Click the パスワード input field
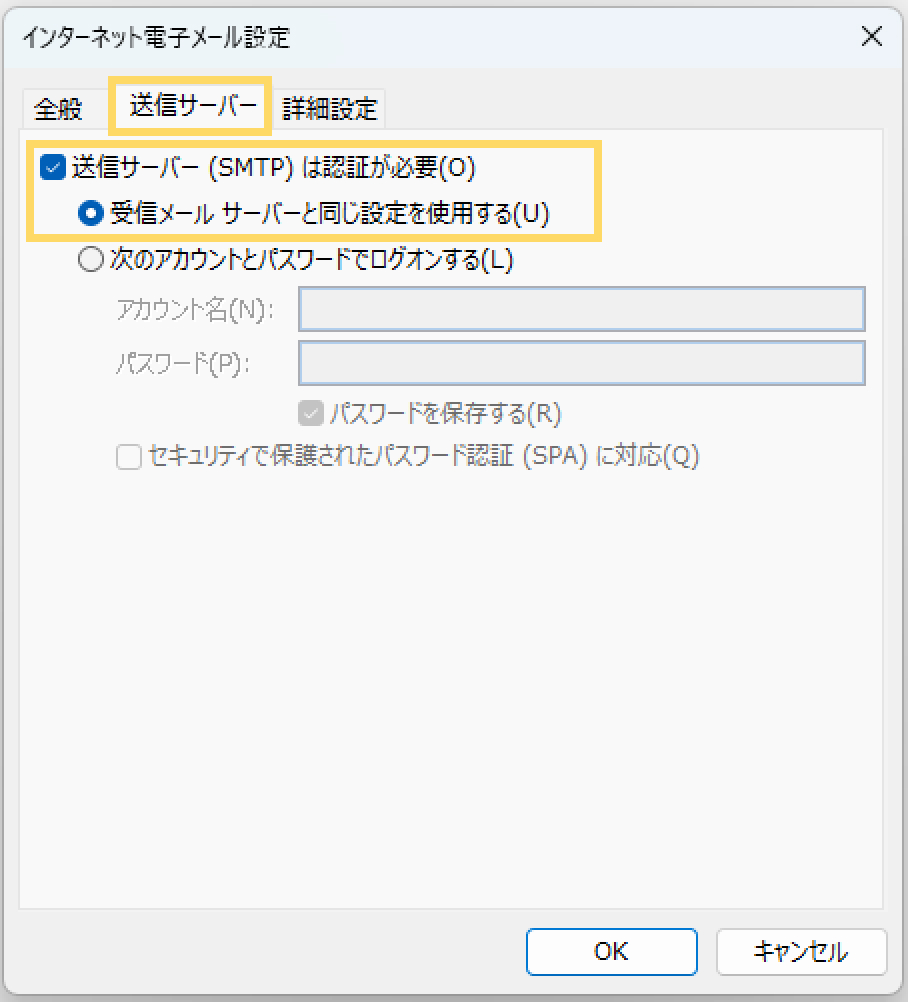The image size is (908, 1002). (x=581, y=363)
